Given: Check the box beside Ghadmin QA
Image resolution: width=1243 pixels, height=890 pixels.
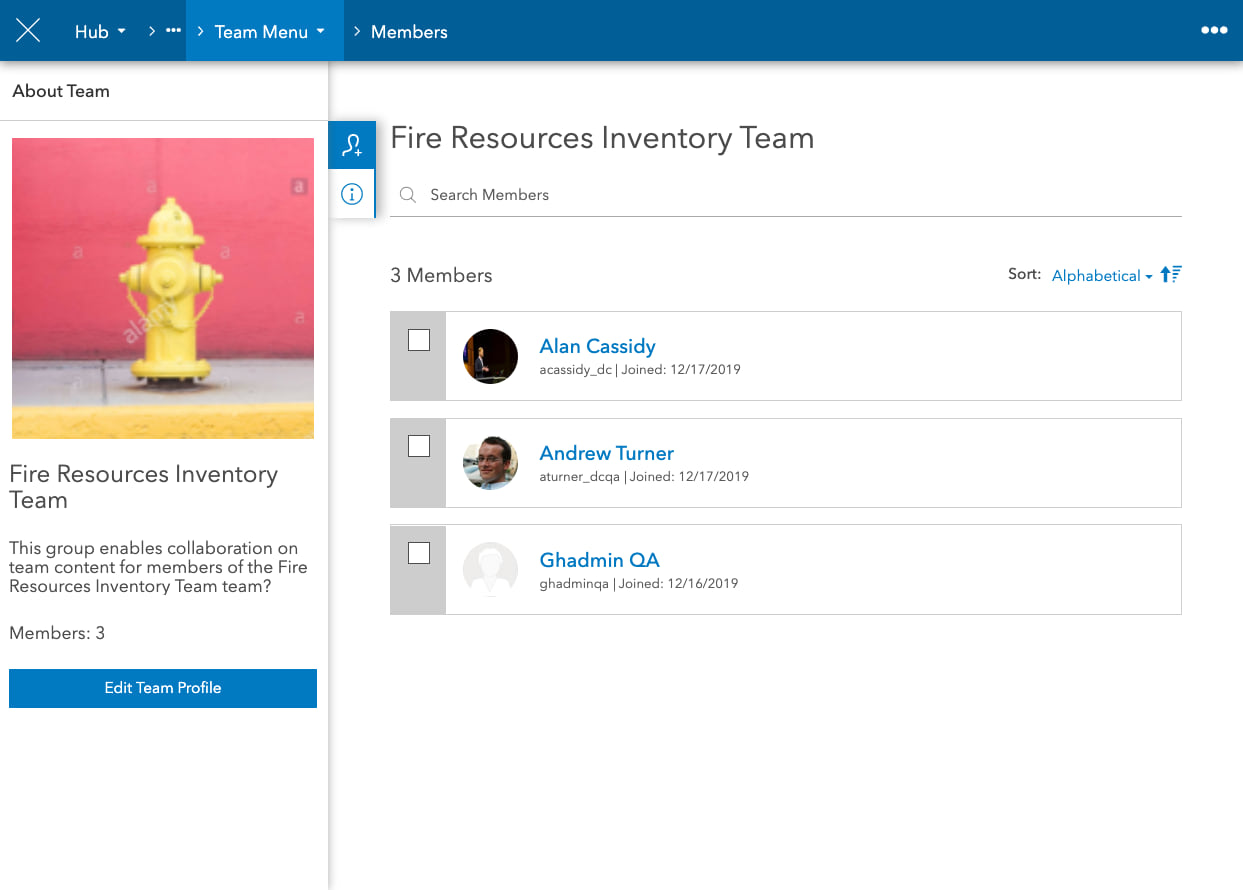Looking at the screenshot, I should pos(418,552).
